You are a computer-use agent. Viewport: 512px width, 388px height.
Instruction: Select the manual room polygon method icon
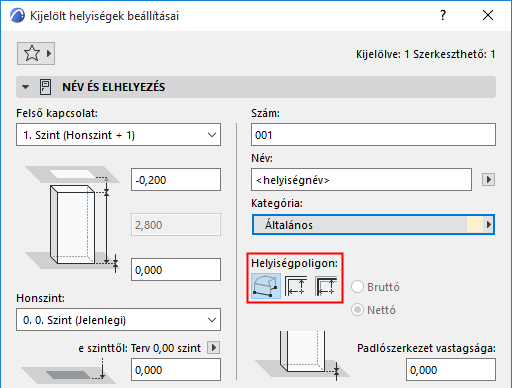click(x=266, y=286)
